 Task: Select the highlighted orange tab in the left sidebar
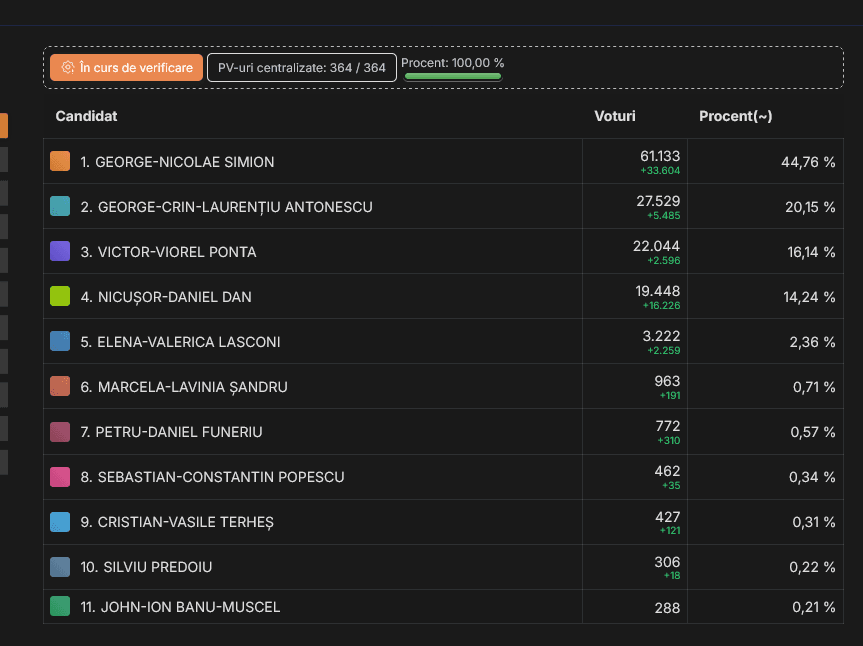coord(4,125)
